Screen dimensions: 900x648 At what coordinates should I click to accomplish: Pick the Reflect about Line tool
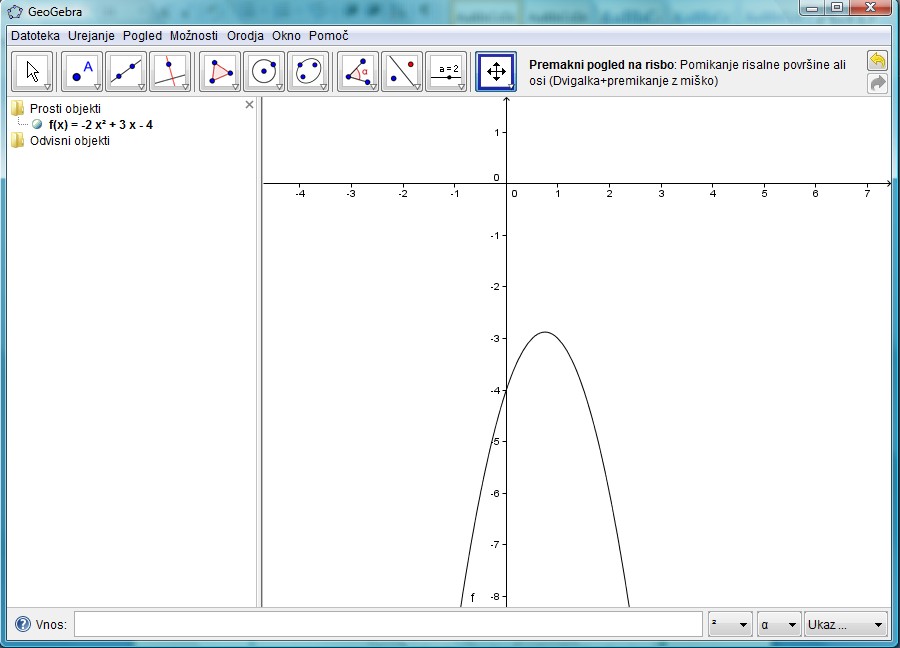(402, 72)
